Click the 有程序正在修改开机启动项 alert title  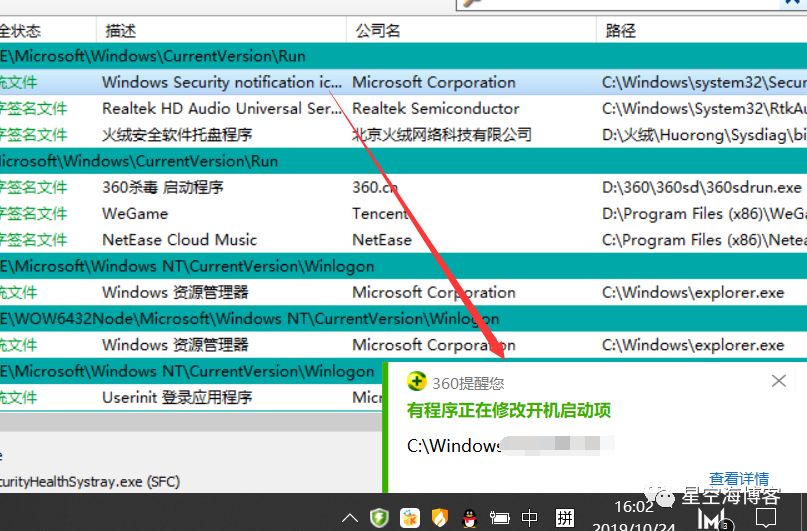tap(508, 411)
